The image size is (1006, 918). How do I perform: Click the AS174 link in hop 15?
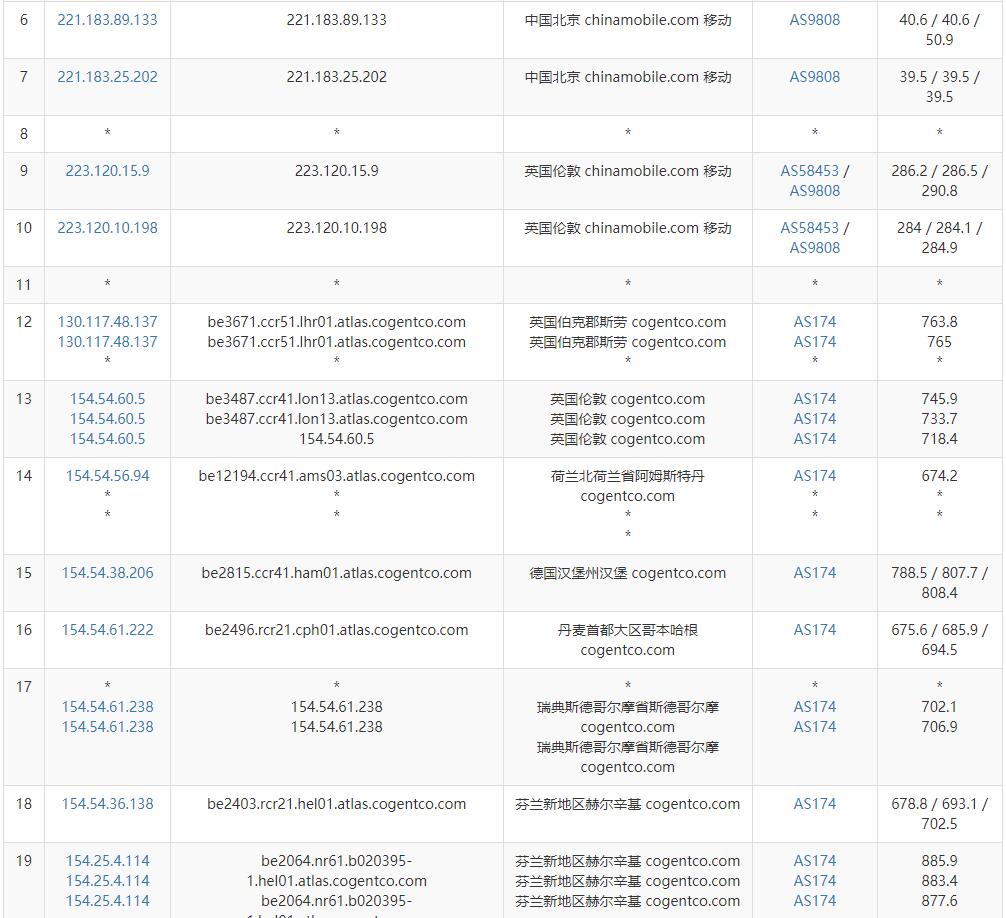(x=814, y=573)
